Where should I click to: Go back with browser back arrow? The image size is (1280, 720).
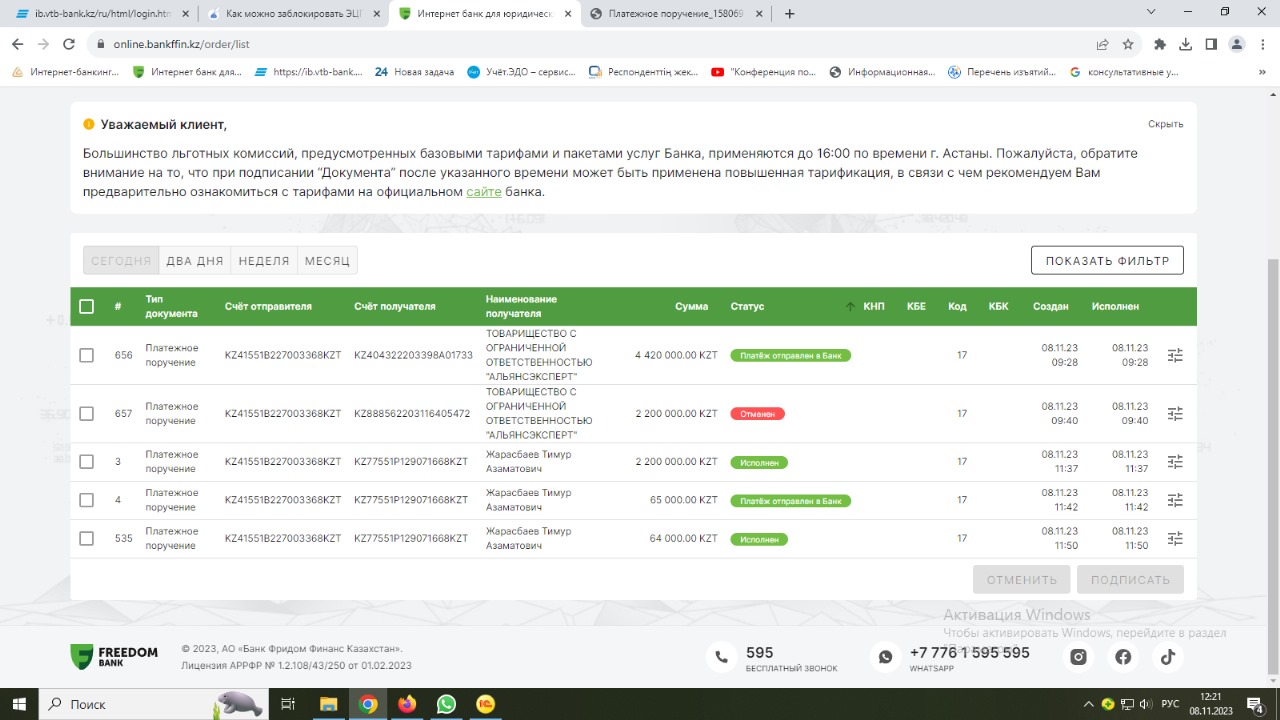click(17, 44)
